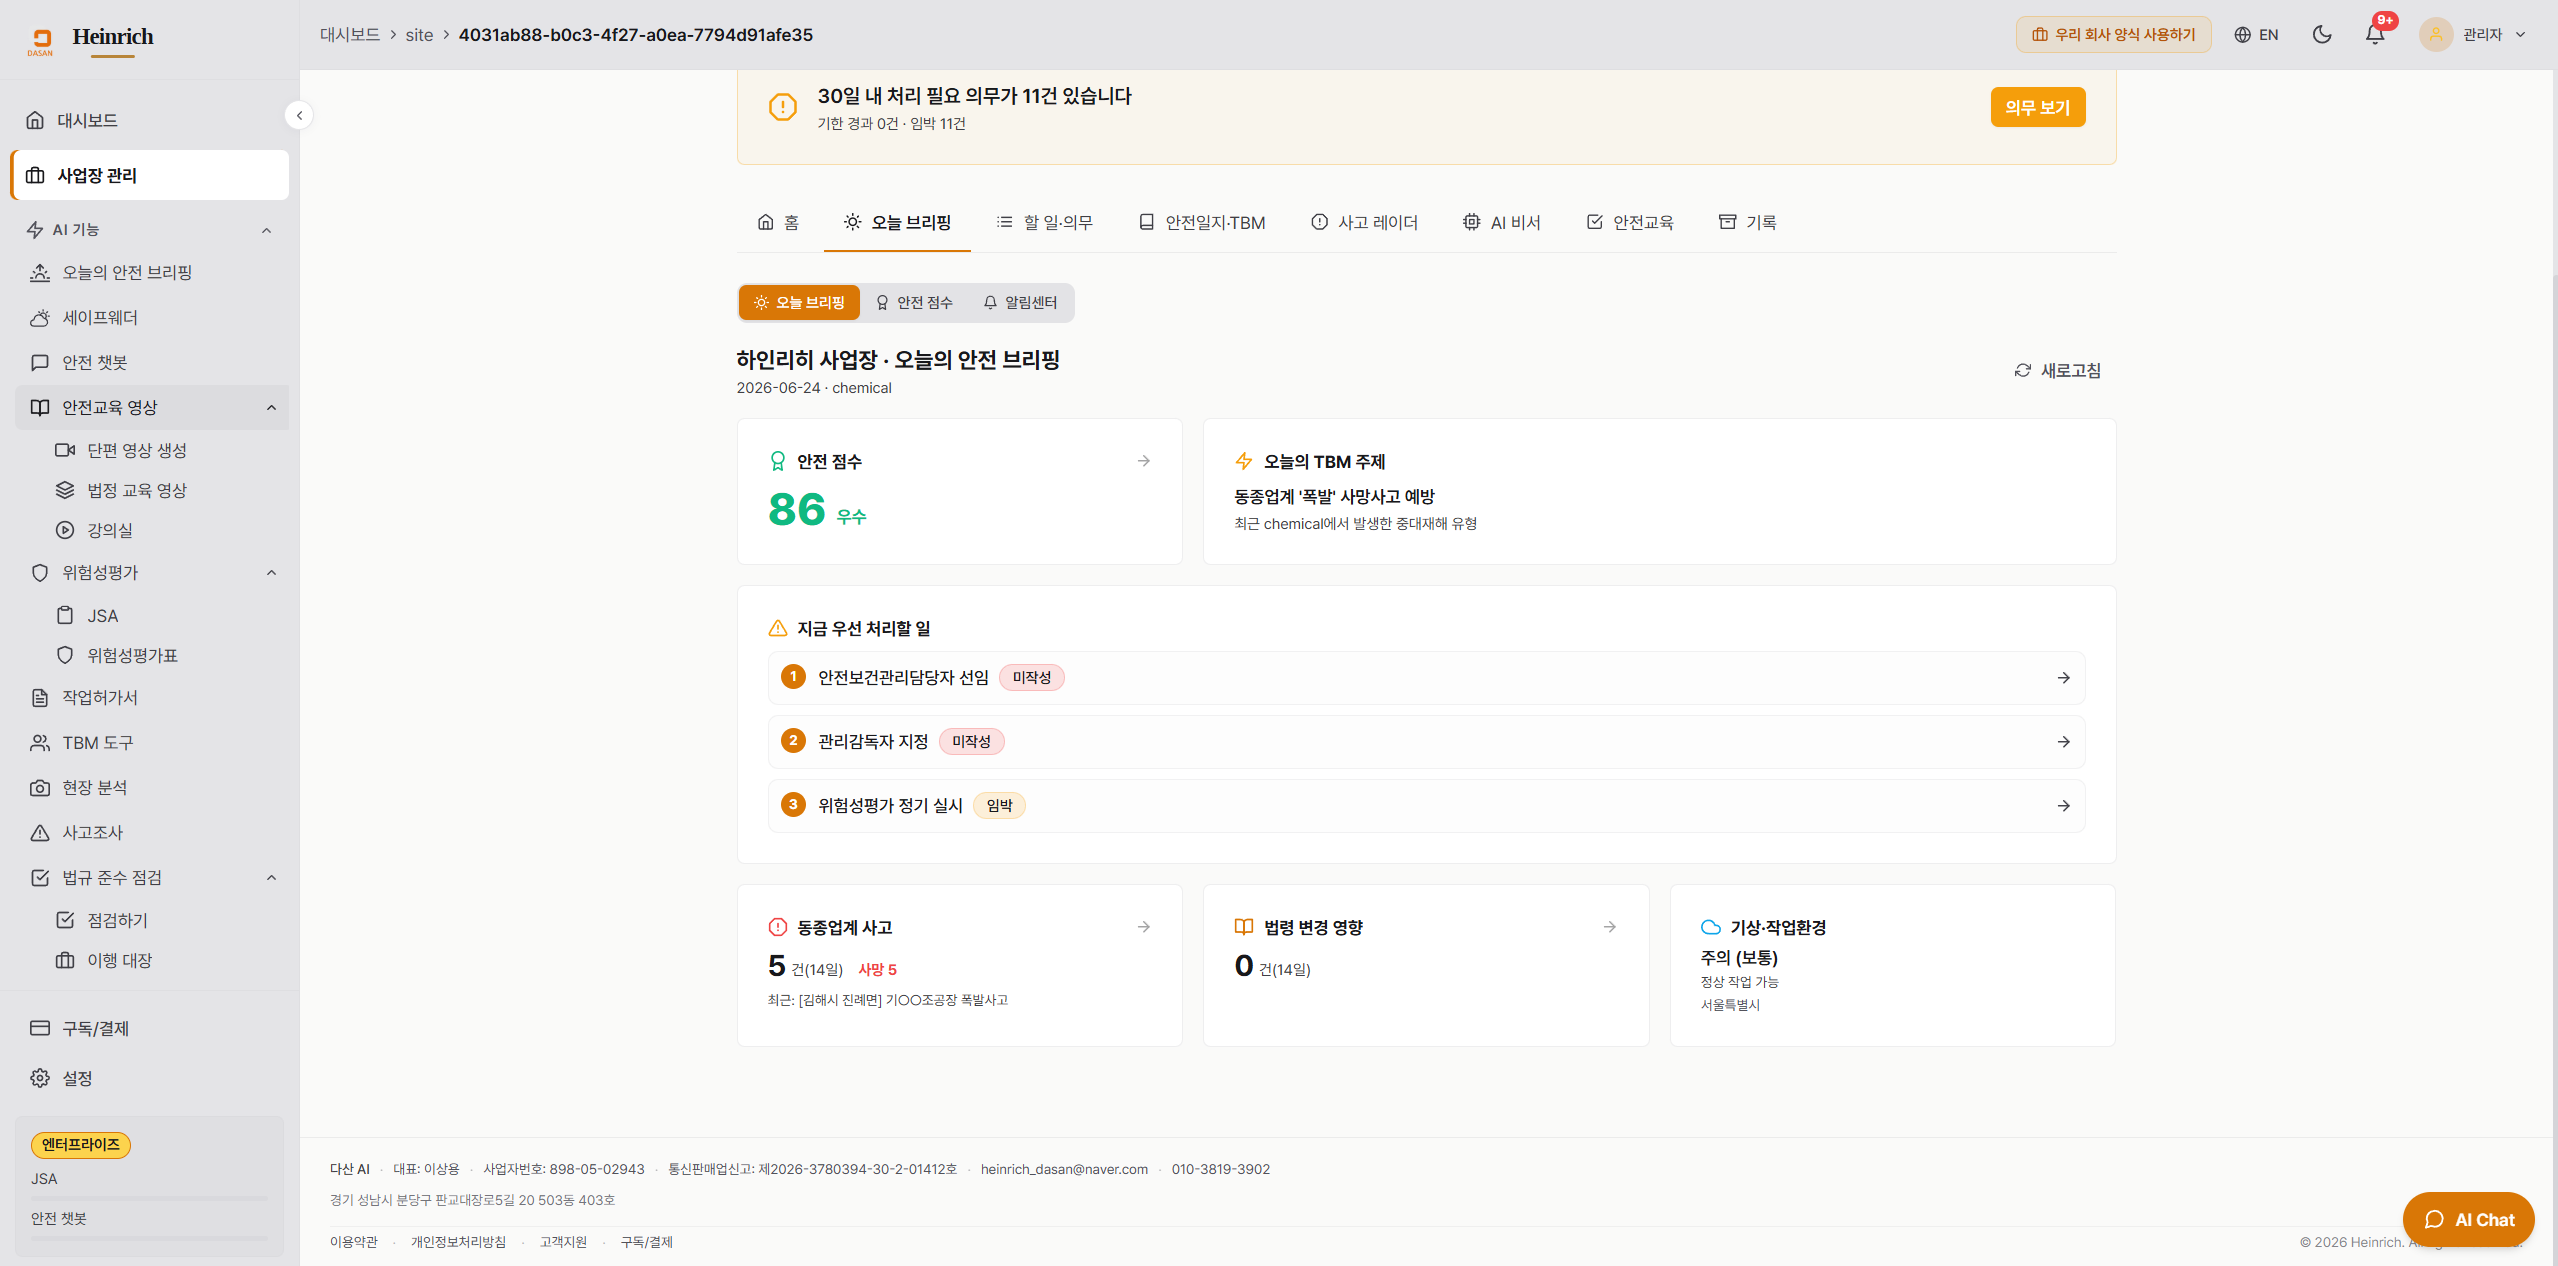Click 의무 보기 button
This screenshot has width=2558, height=1266.
coord(2037,107)
